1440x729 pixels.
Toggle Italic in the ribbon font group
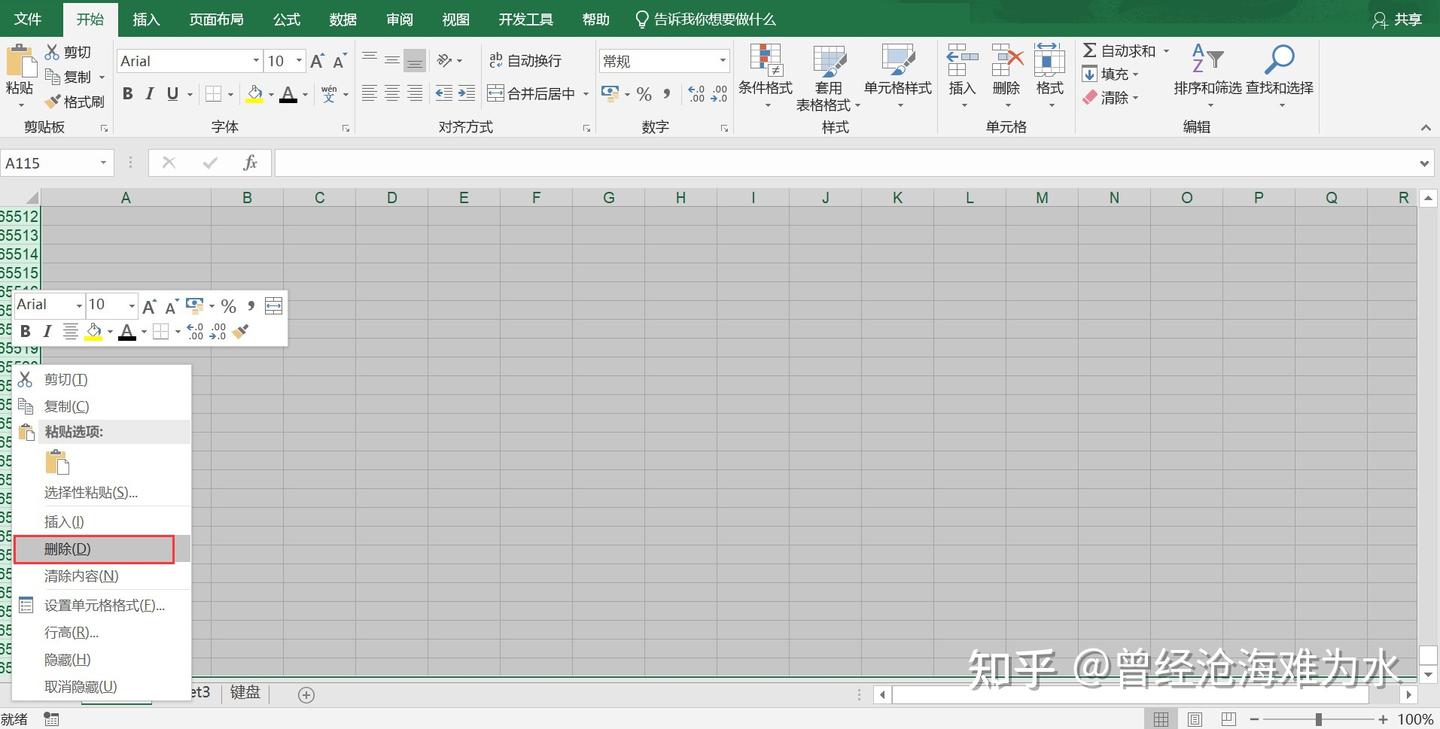click(149, 94)
